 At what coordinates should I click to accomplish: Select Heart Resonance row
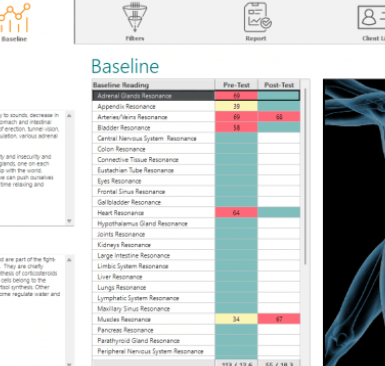coord(196,213)
